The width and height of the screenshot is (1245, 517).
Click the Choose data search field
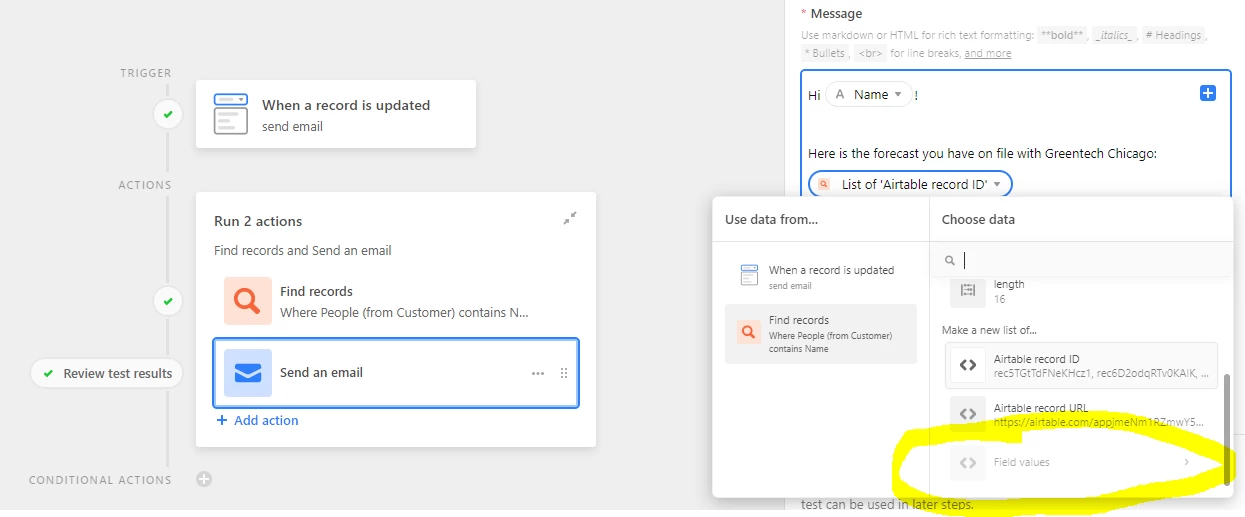tap(1080, 260)
